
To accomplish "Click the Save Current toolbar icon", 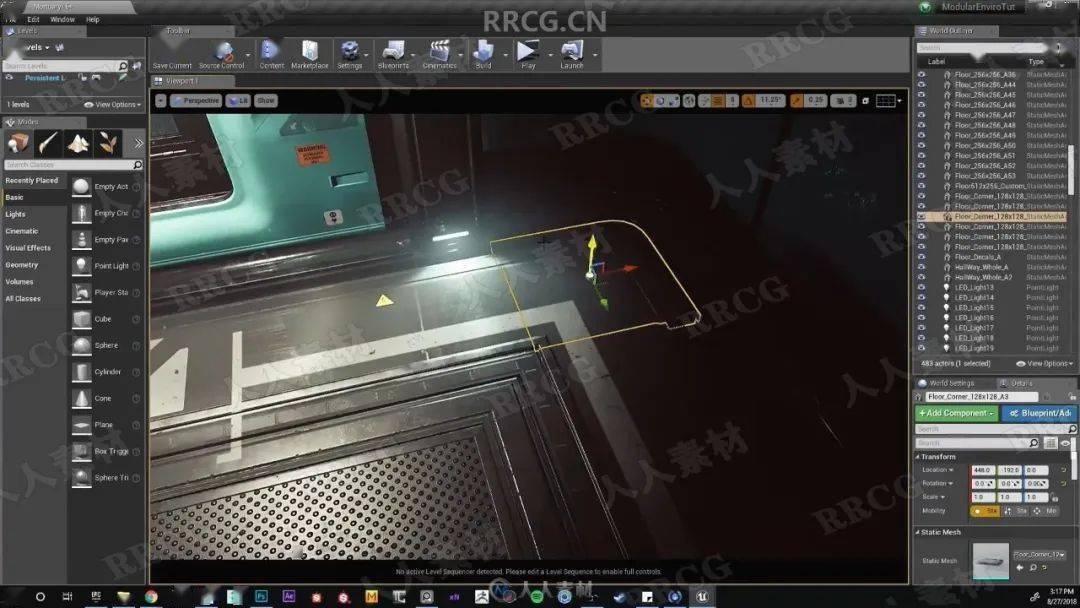I will coord(172,54).
